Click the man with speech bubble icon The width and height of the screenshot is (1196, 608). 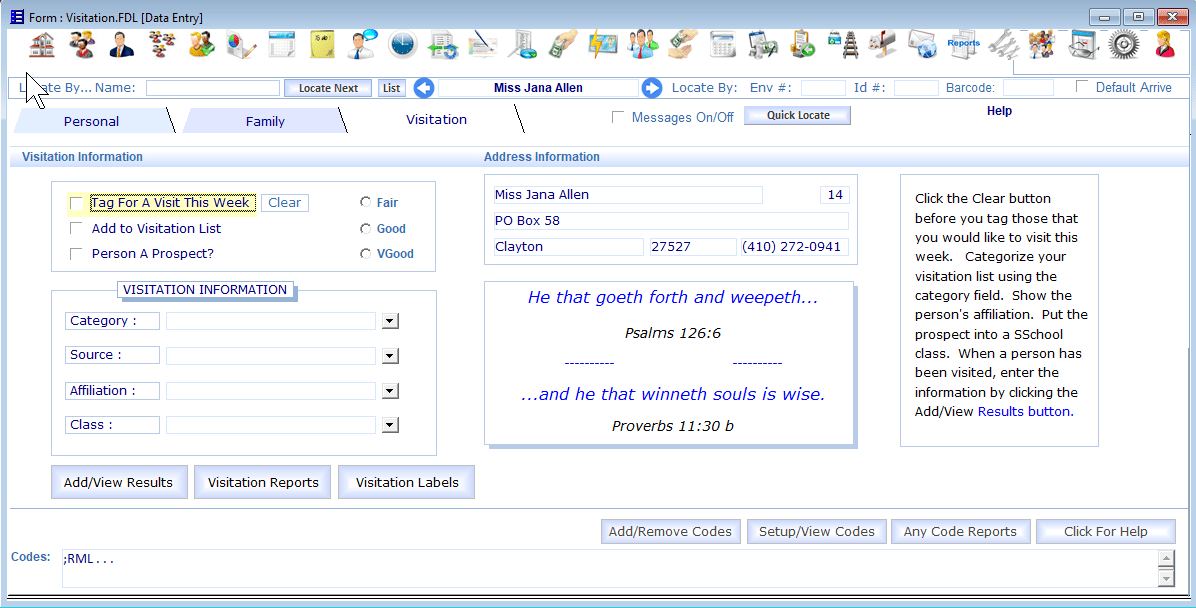pyautogui.click(x=362, y=45)
